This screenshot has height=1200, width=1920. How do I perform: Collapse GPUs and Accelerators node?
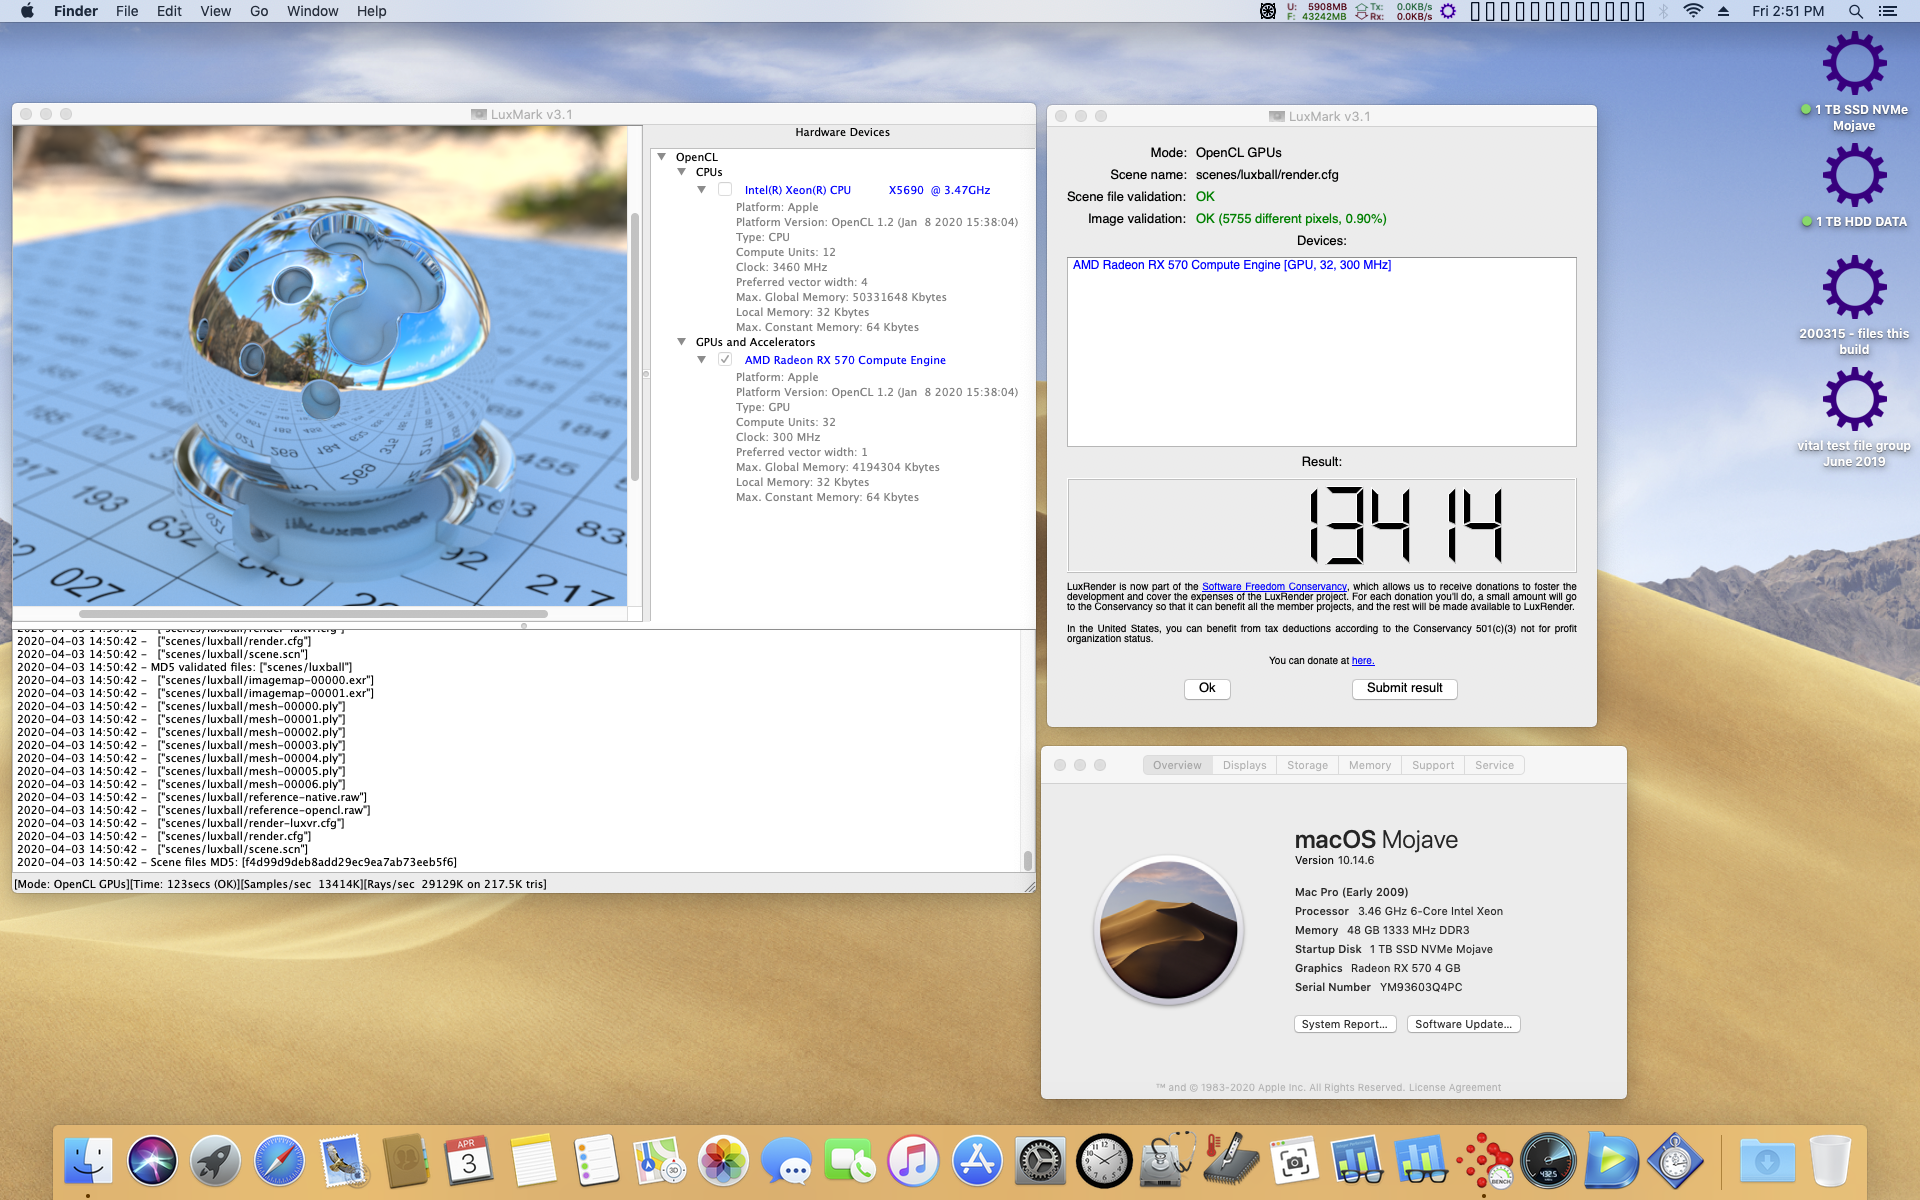(682, 342)
